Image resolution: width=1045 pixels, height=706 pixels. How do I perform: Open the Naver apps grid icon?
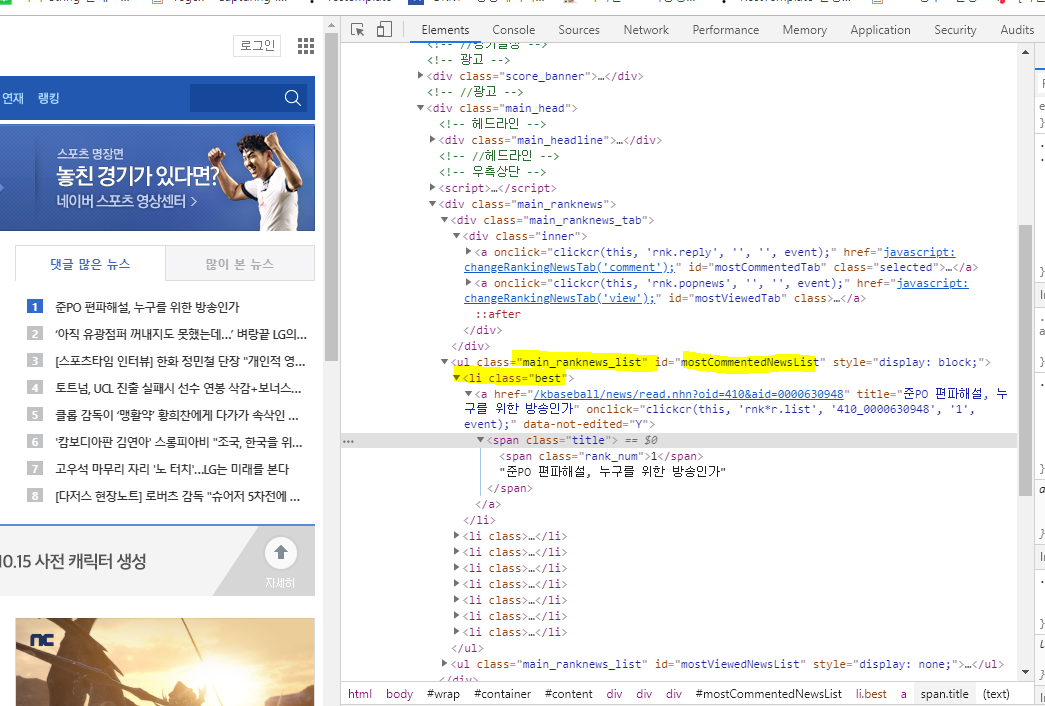[x=306, y=45]
